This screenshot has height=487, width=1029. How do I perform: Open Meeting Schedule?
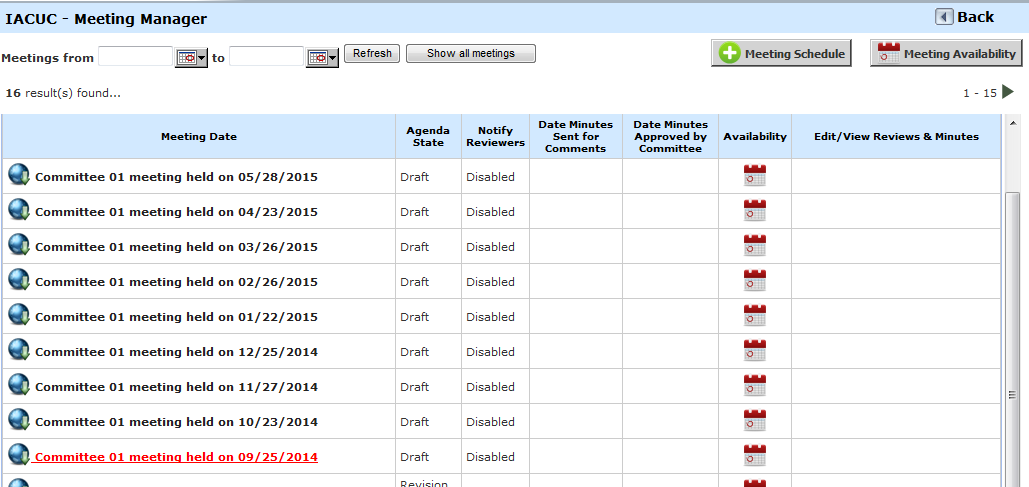[782, 54]
